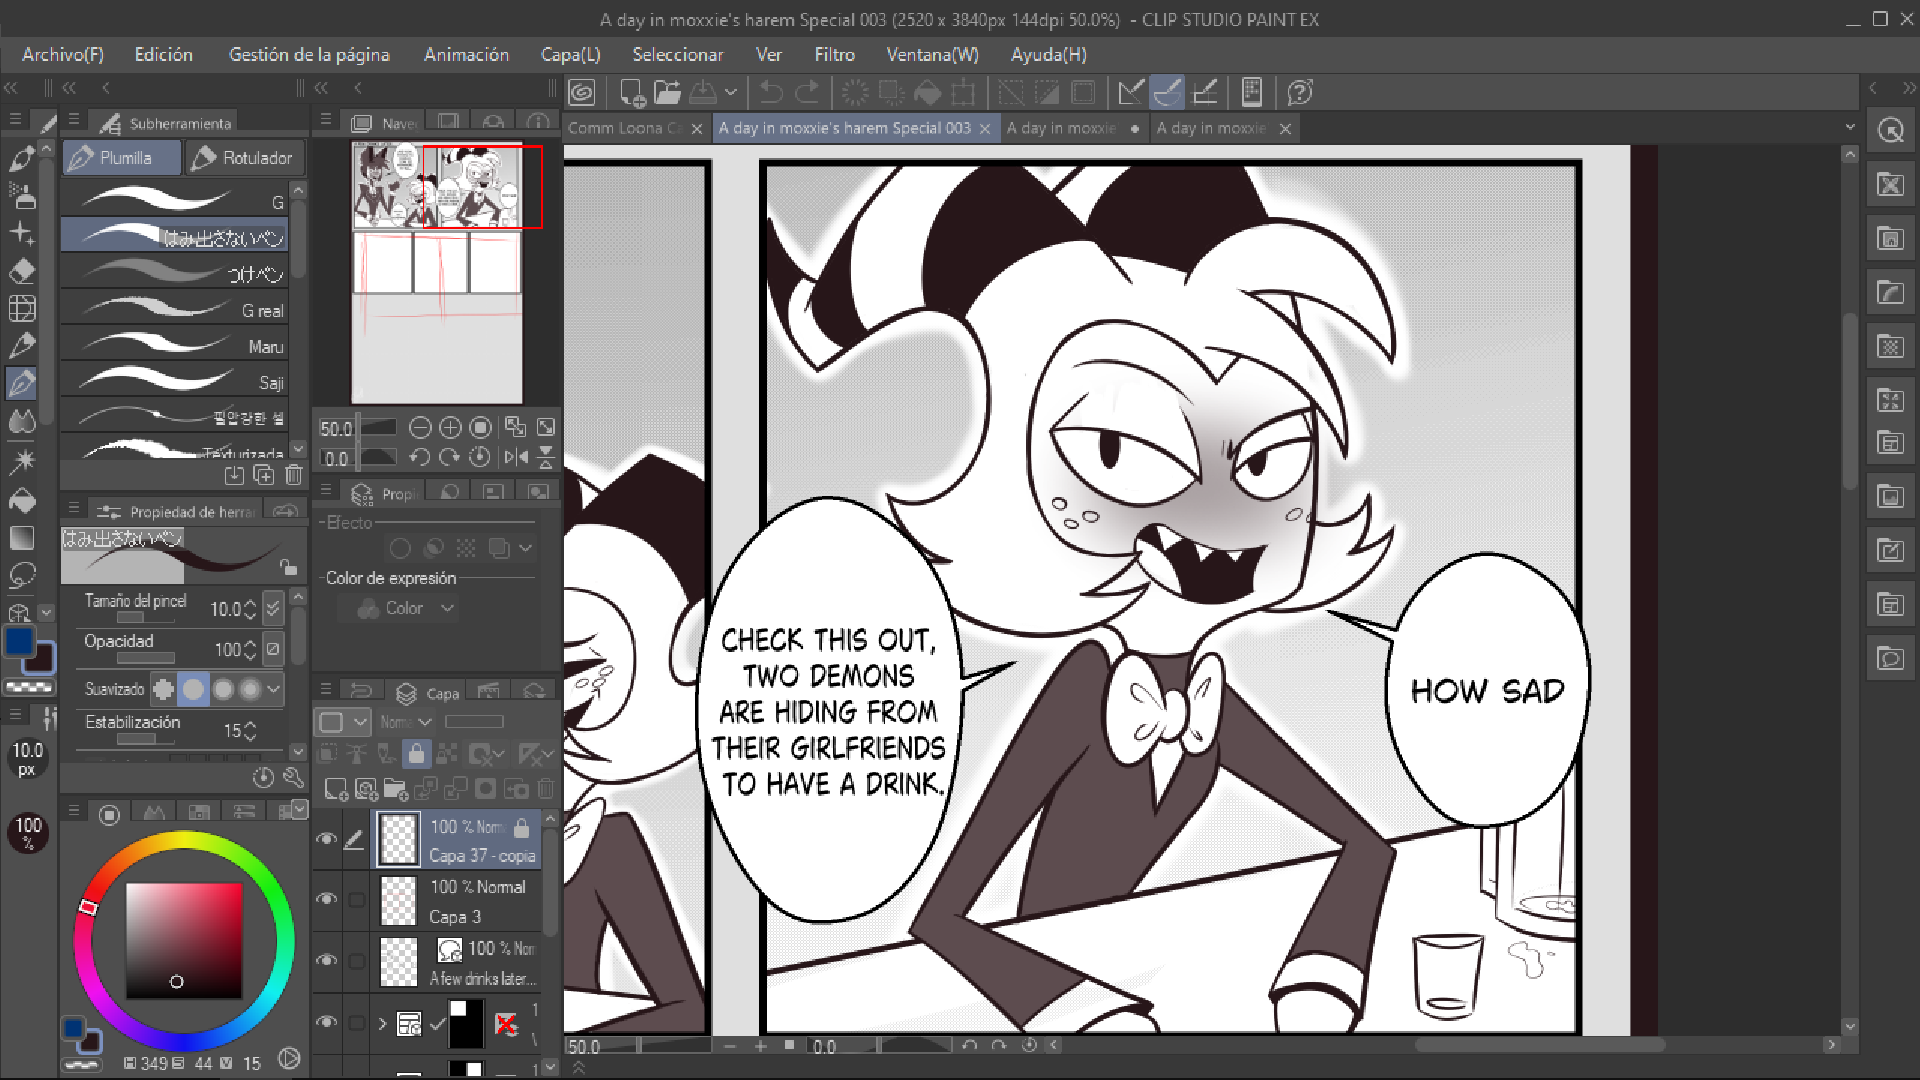1920x1080 pixels.
Task: Hide the A few drinks later layer
Action: 326,960
